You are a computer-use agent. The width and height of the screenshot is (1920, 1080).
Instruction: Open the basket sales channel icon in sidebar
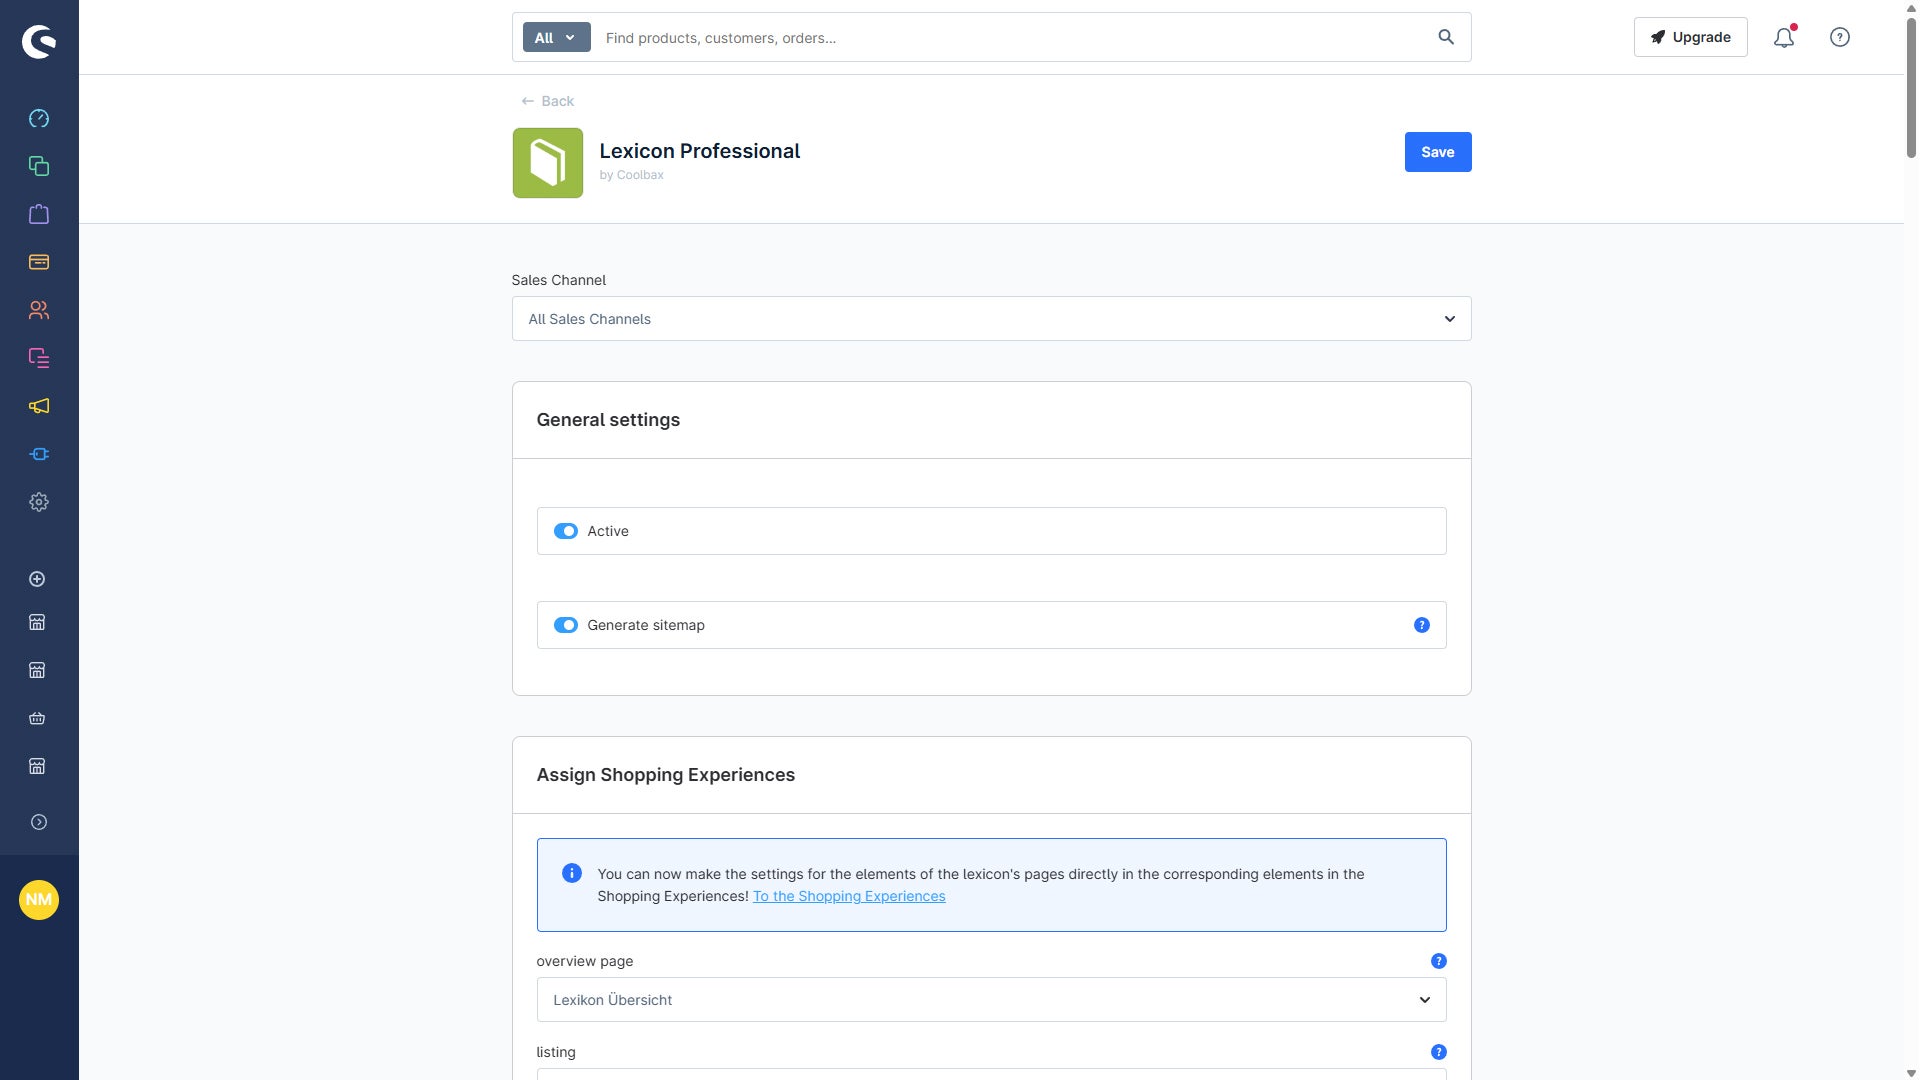(37, 718)
